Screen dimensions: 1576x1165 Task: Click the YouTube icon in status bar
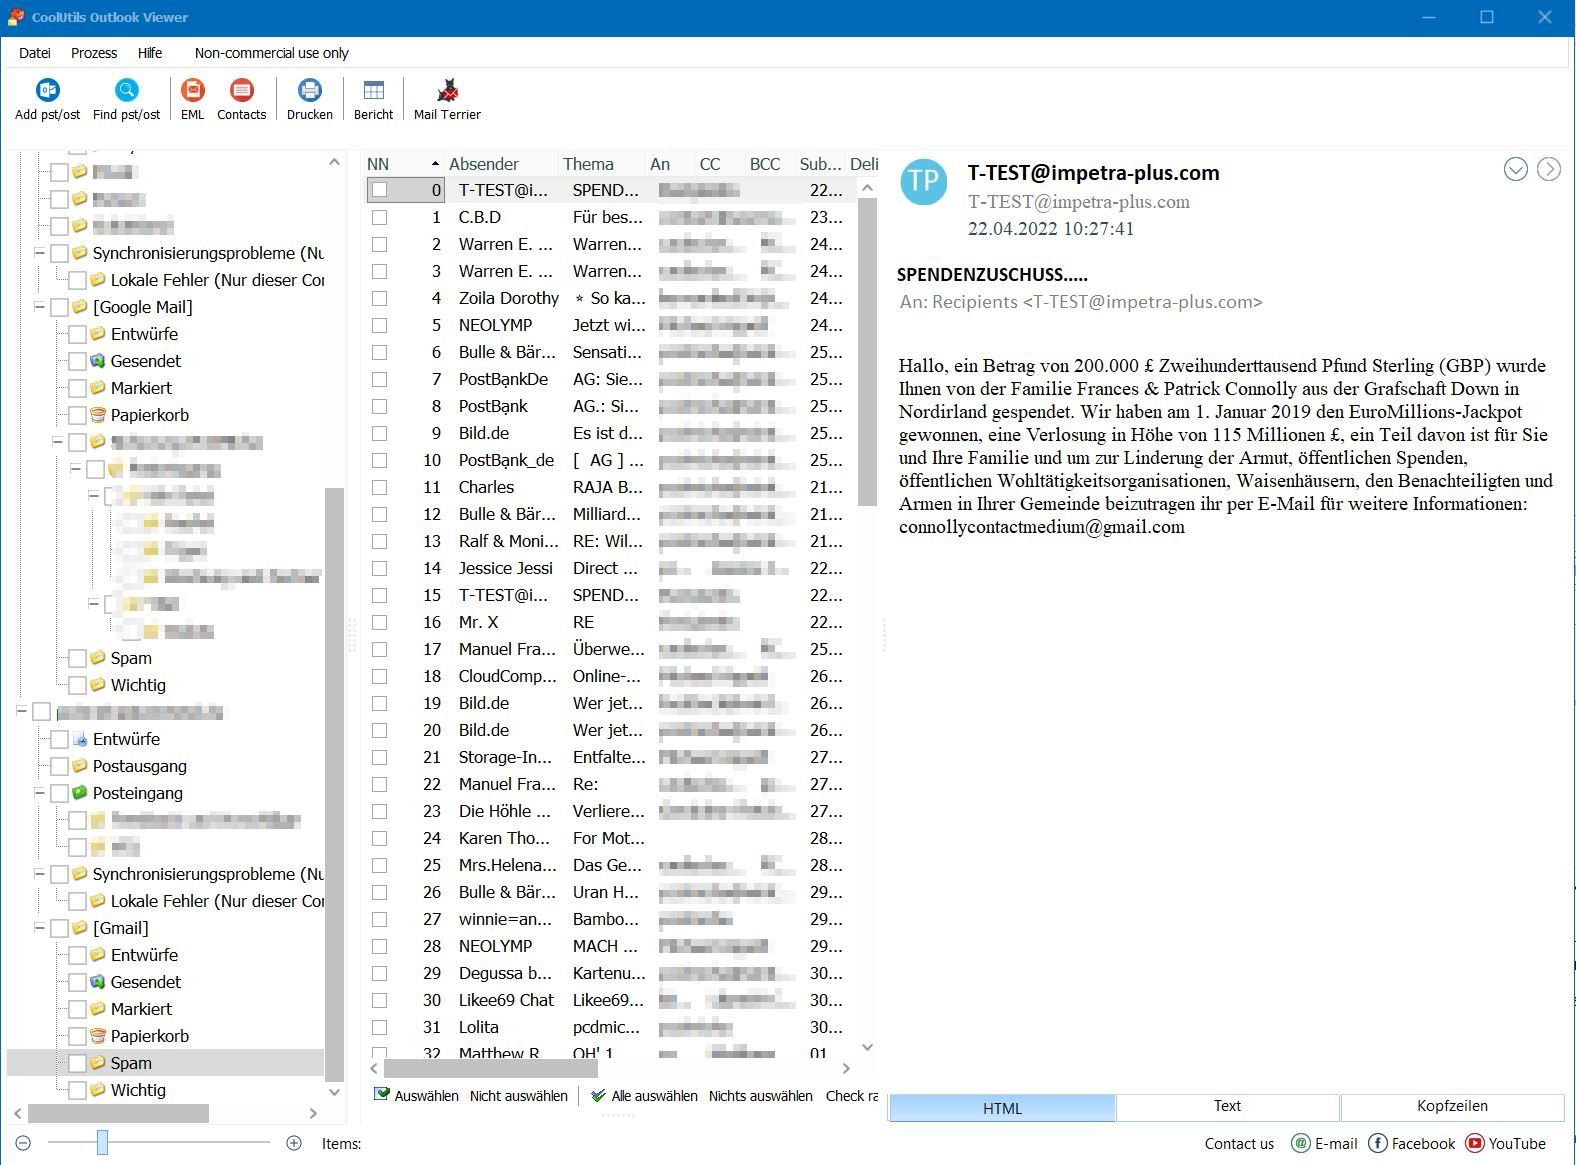[1475, 1143]
